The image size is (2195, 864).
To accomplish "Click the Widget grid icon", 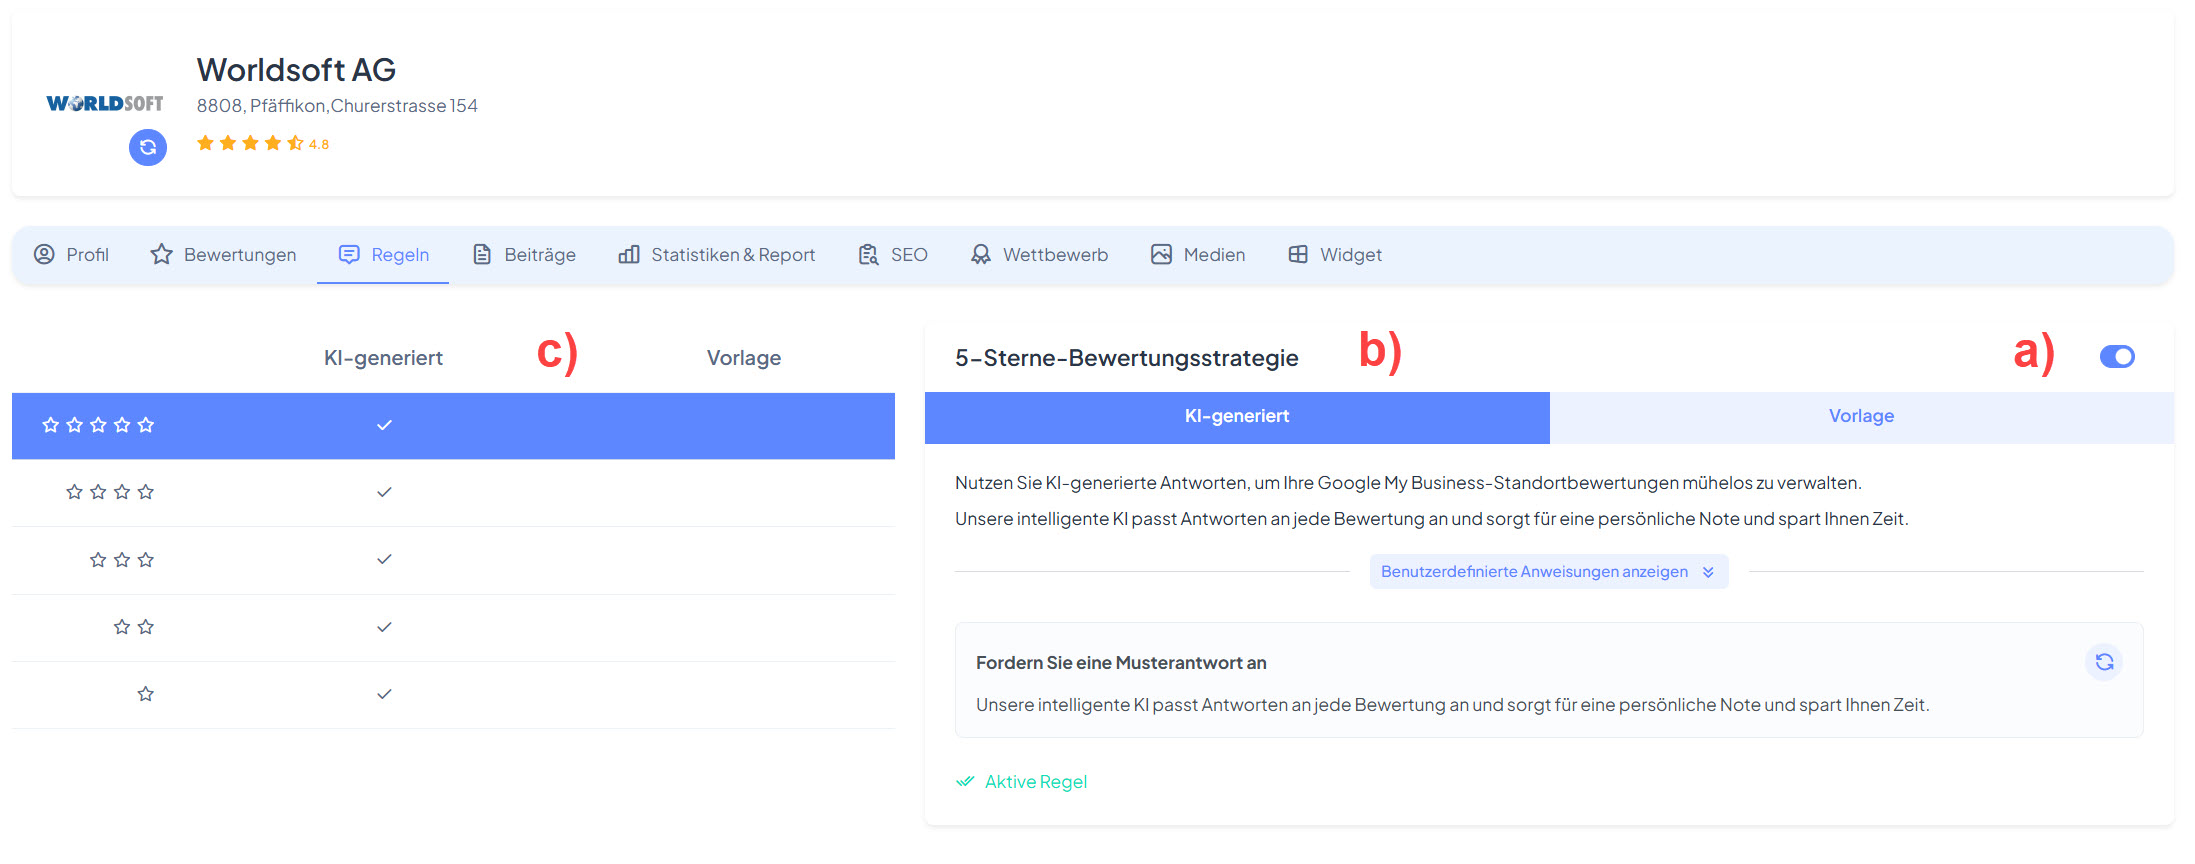I will tap(1298, 255).
